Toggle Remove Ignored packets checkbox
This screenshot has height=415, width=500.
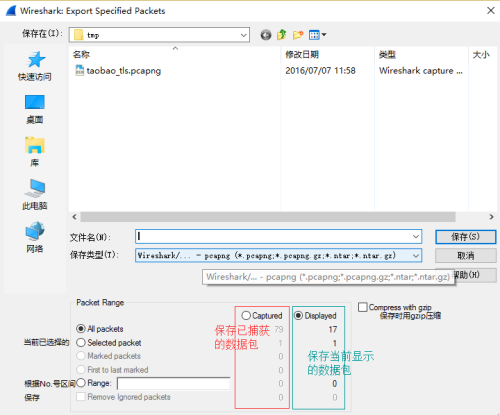click(81, 397)
